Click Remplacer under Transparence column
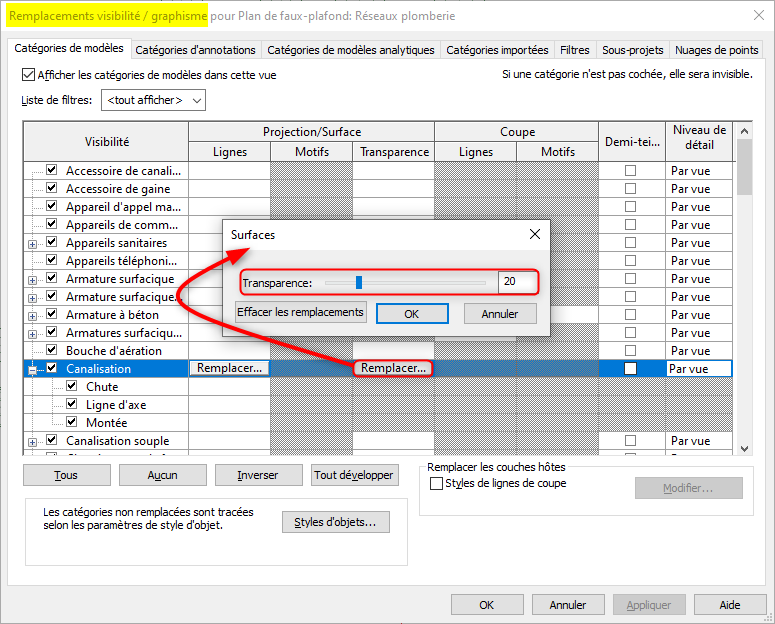This screenshot has height=624, width=775. (393, 368)
